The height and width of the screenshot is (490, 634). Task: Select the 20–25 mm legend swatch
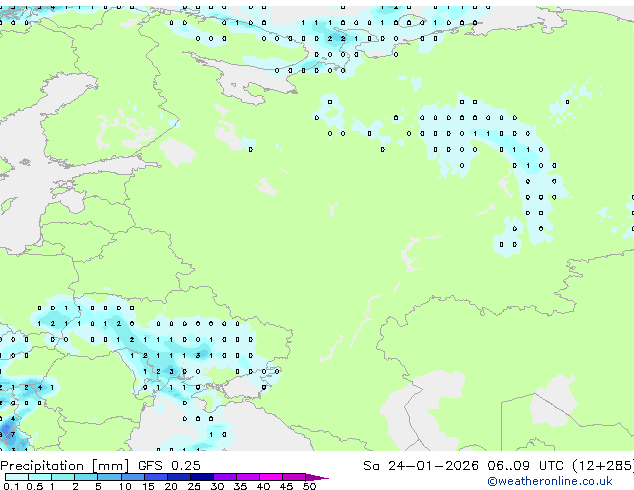(179, 477)
